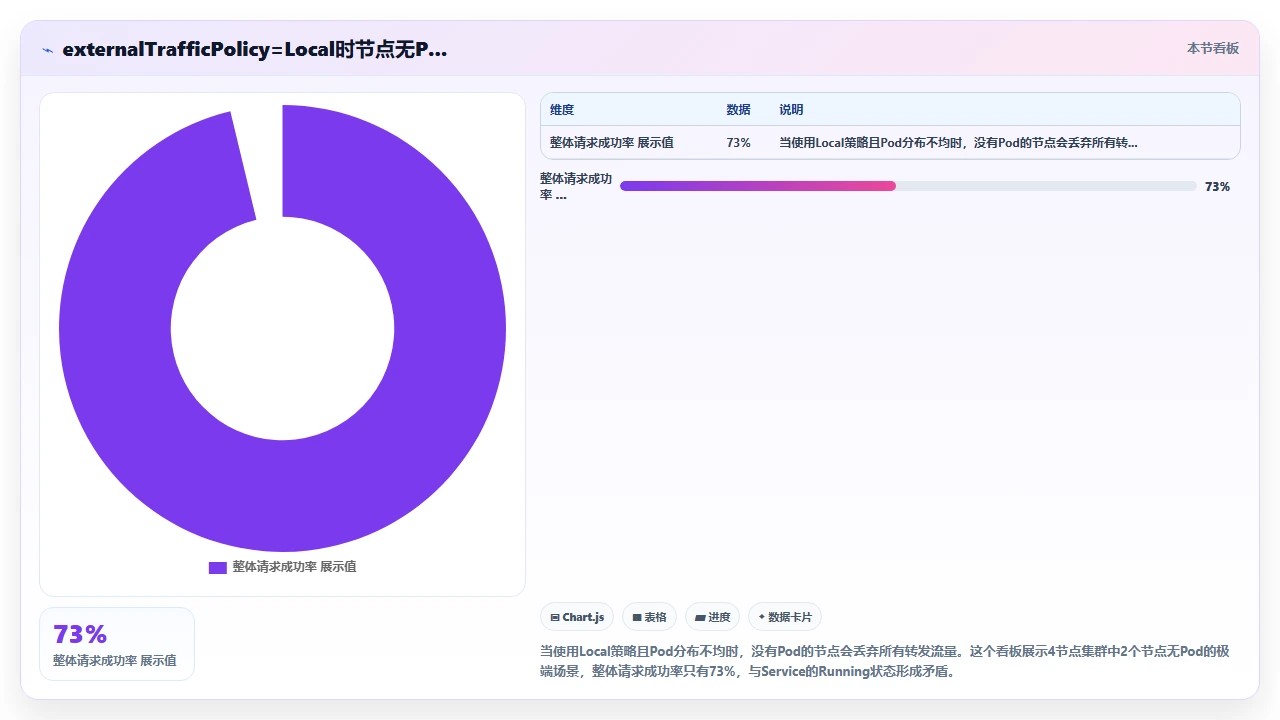
Task: Toggle the 整体请求成功率 展示值 chart legend
Action: pos(282,567)
